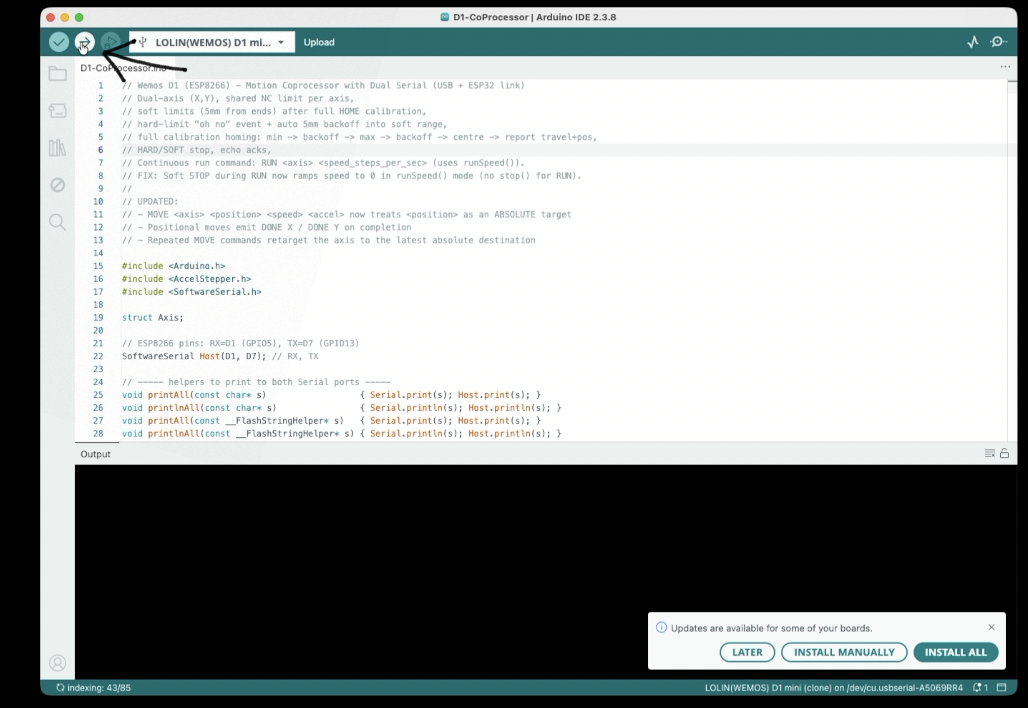Close the updates notification

click(991, 627)
